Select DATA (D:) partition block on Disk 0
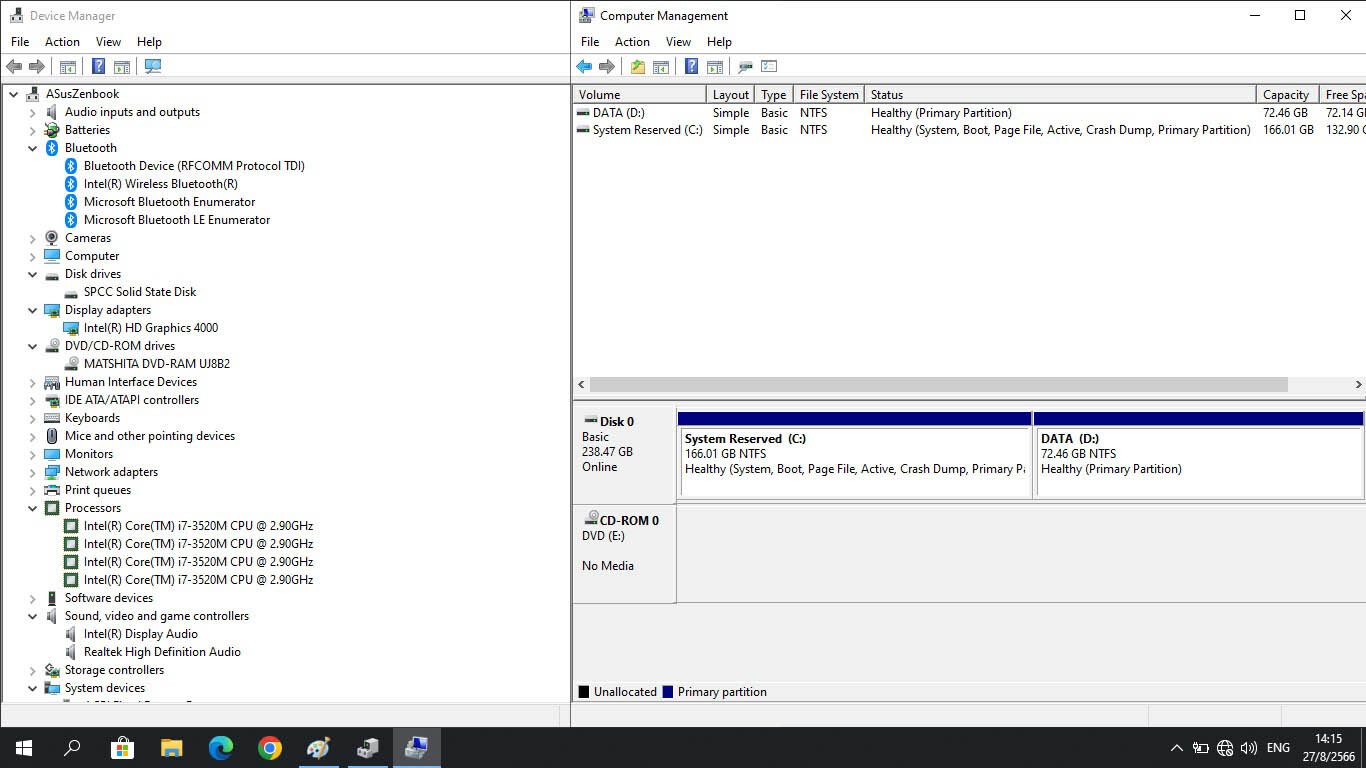Viewport: 1366px width, 768px height. (1198, 454)
